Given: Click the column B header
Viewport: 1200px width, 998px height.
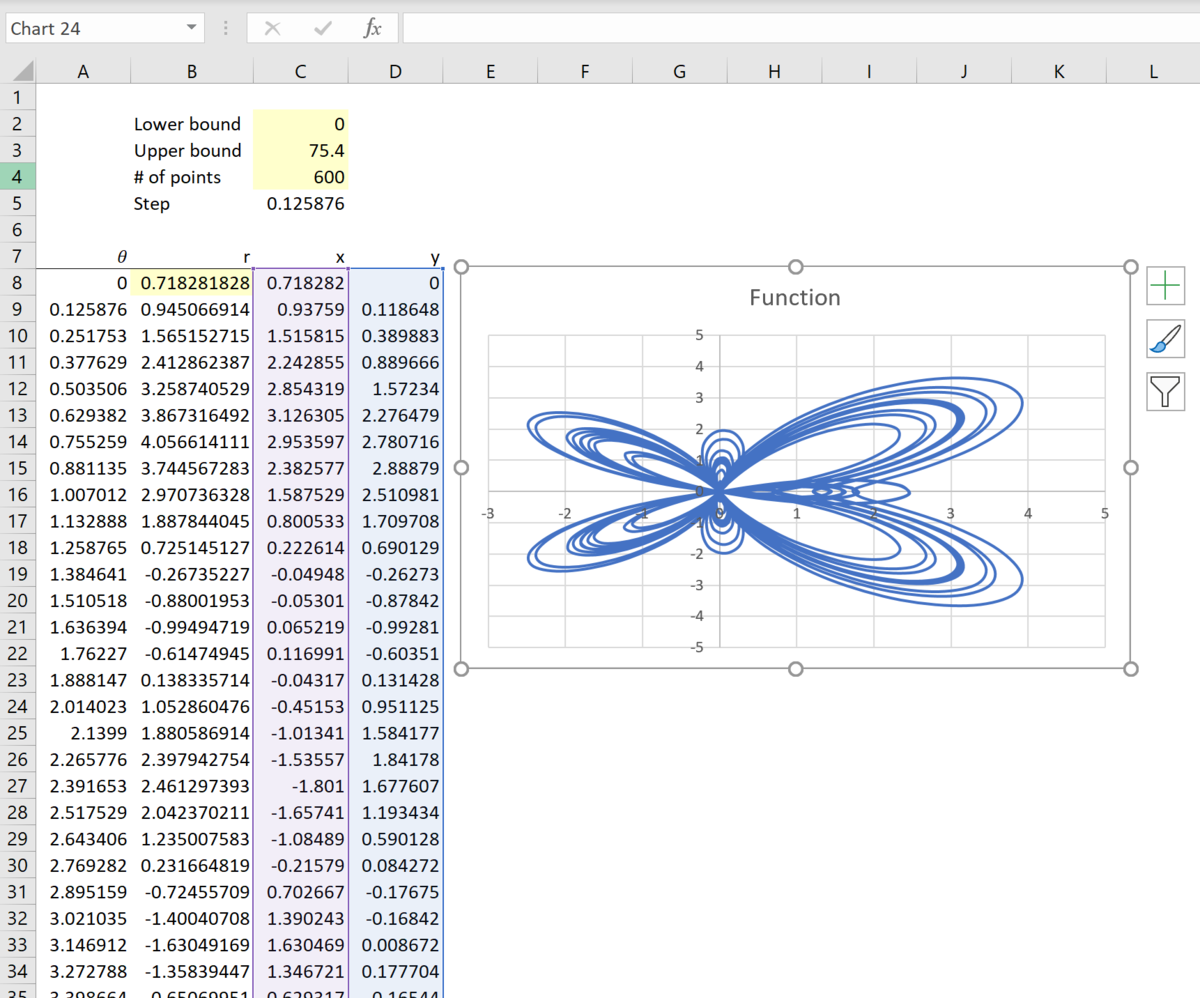Looking at the screenshot, I should point(191,71).
